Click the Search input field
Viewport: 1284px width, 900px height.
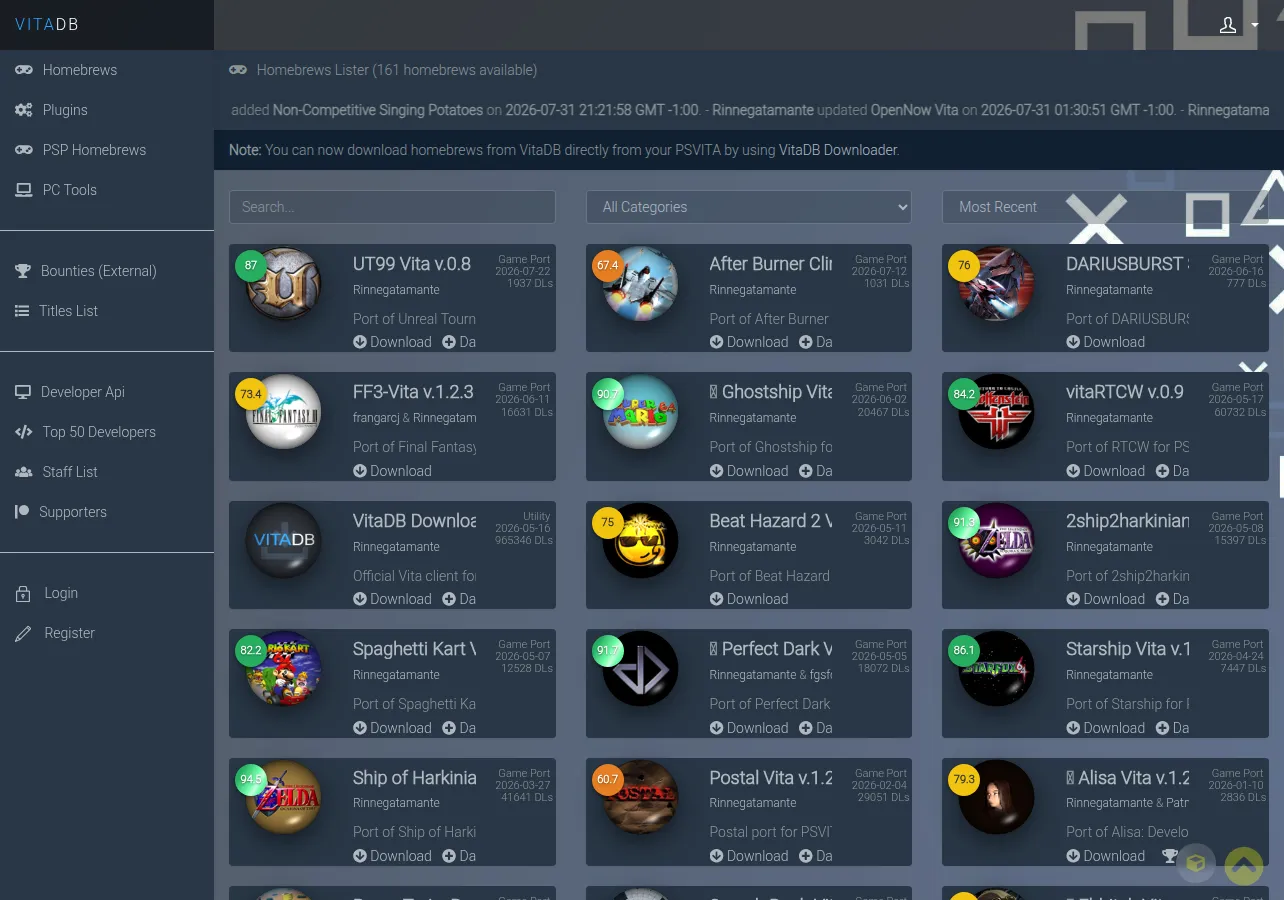tap(392, 207)
